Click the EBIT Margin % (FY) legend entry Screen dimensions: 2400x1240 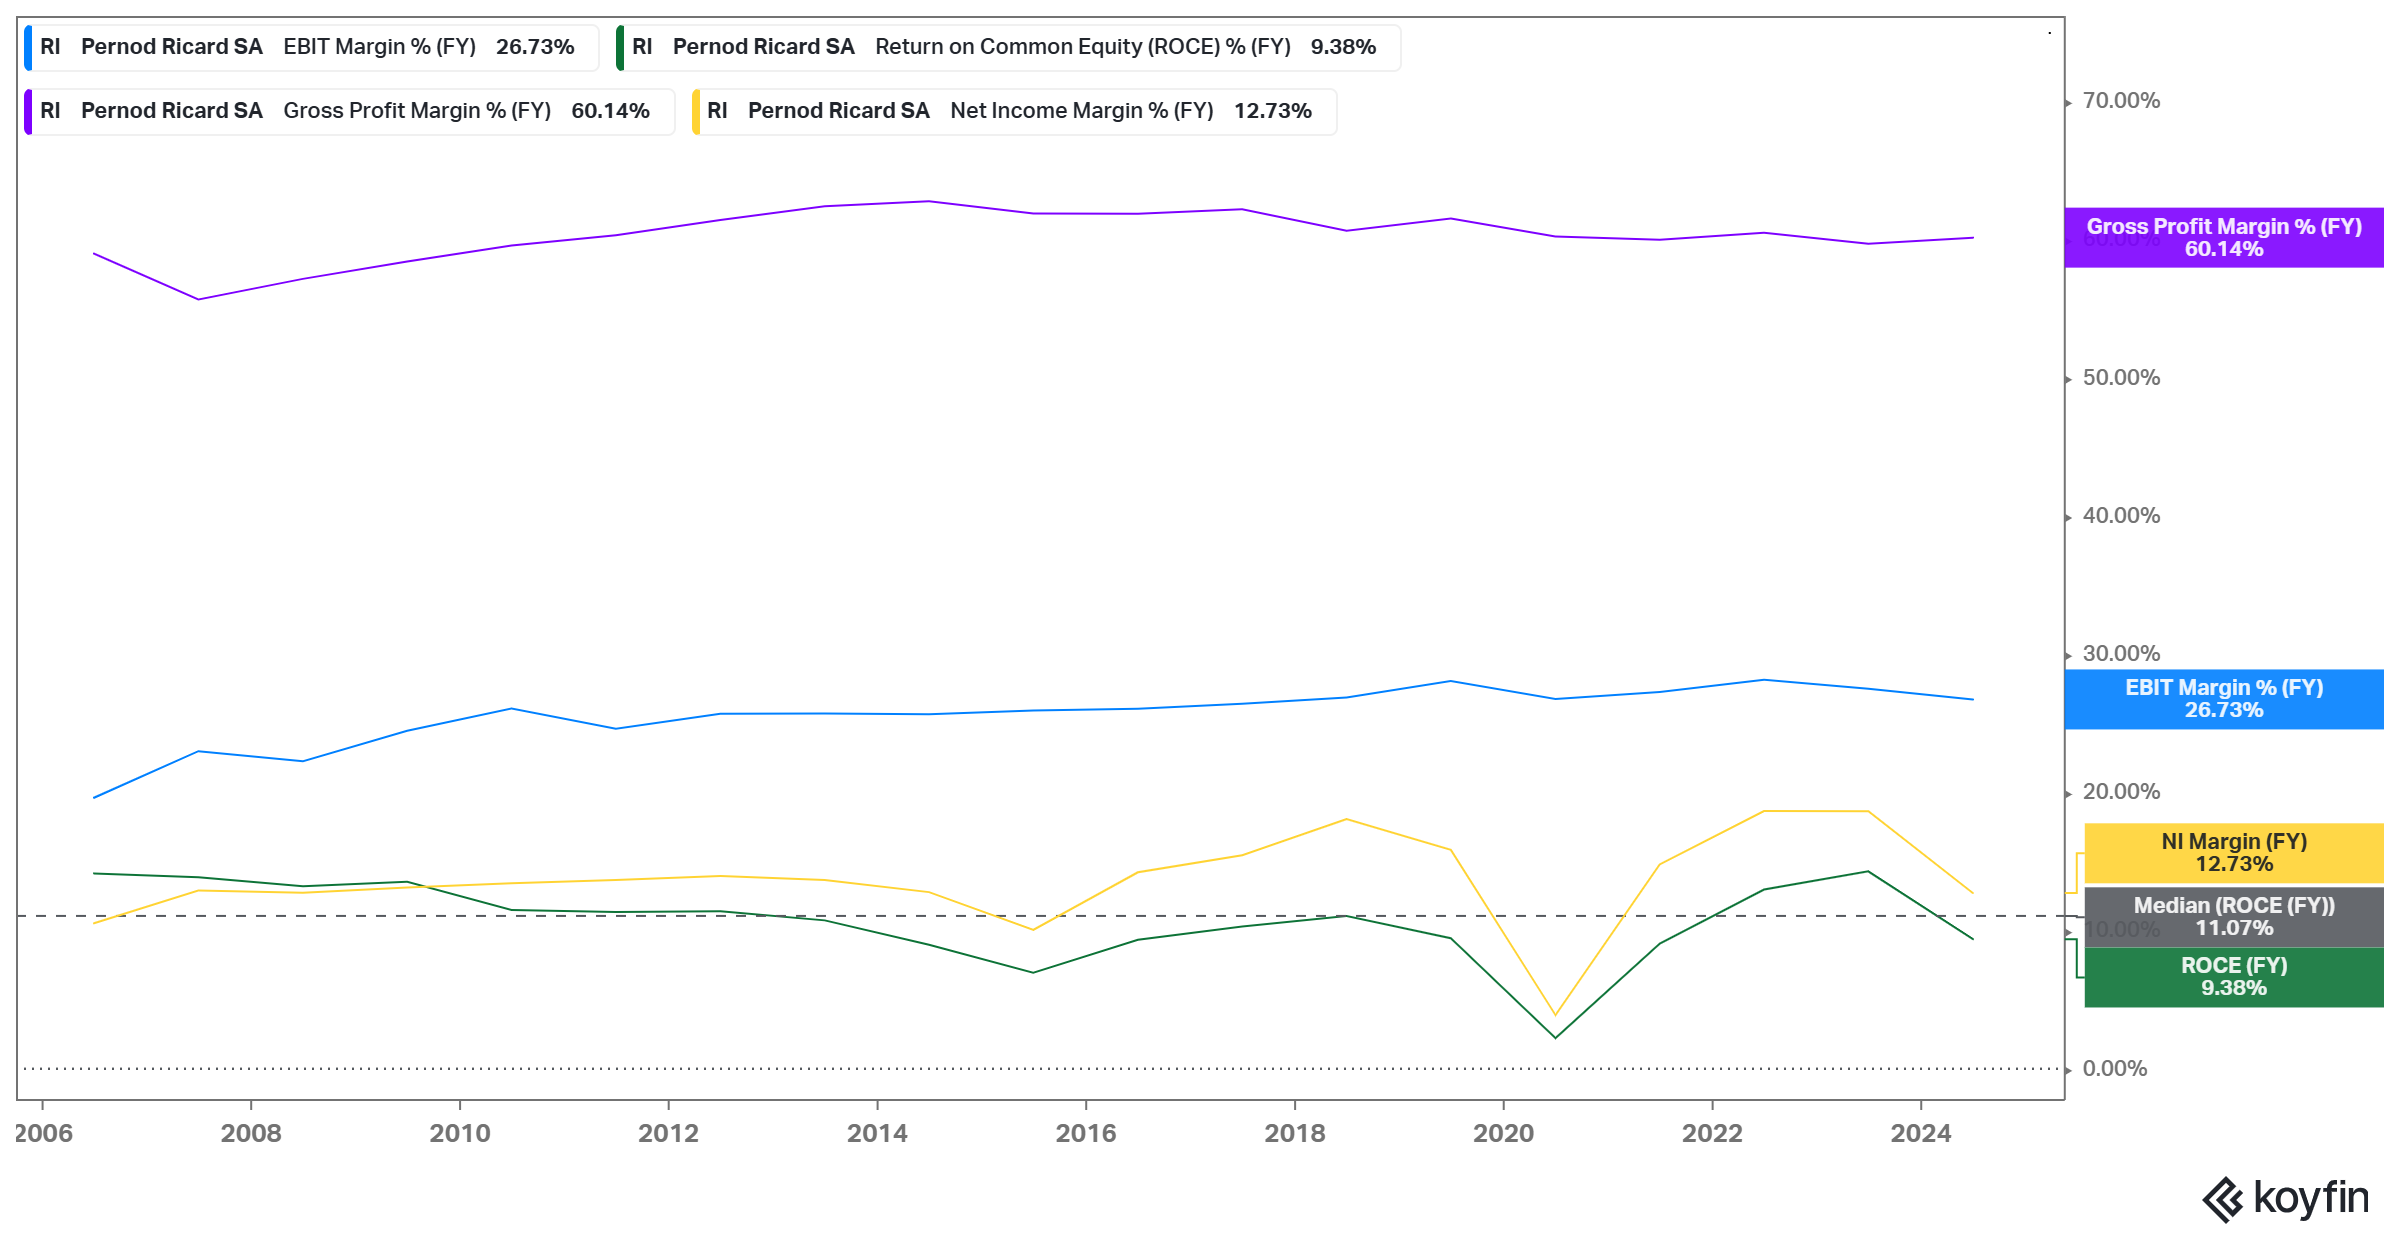311,47
